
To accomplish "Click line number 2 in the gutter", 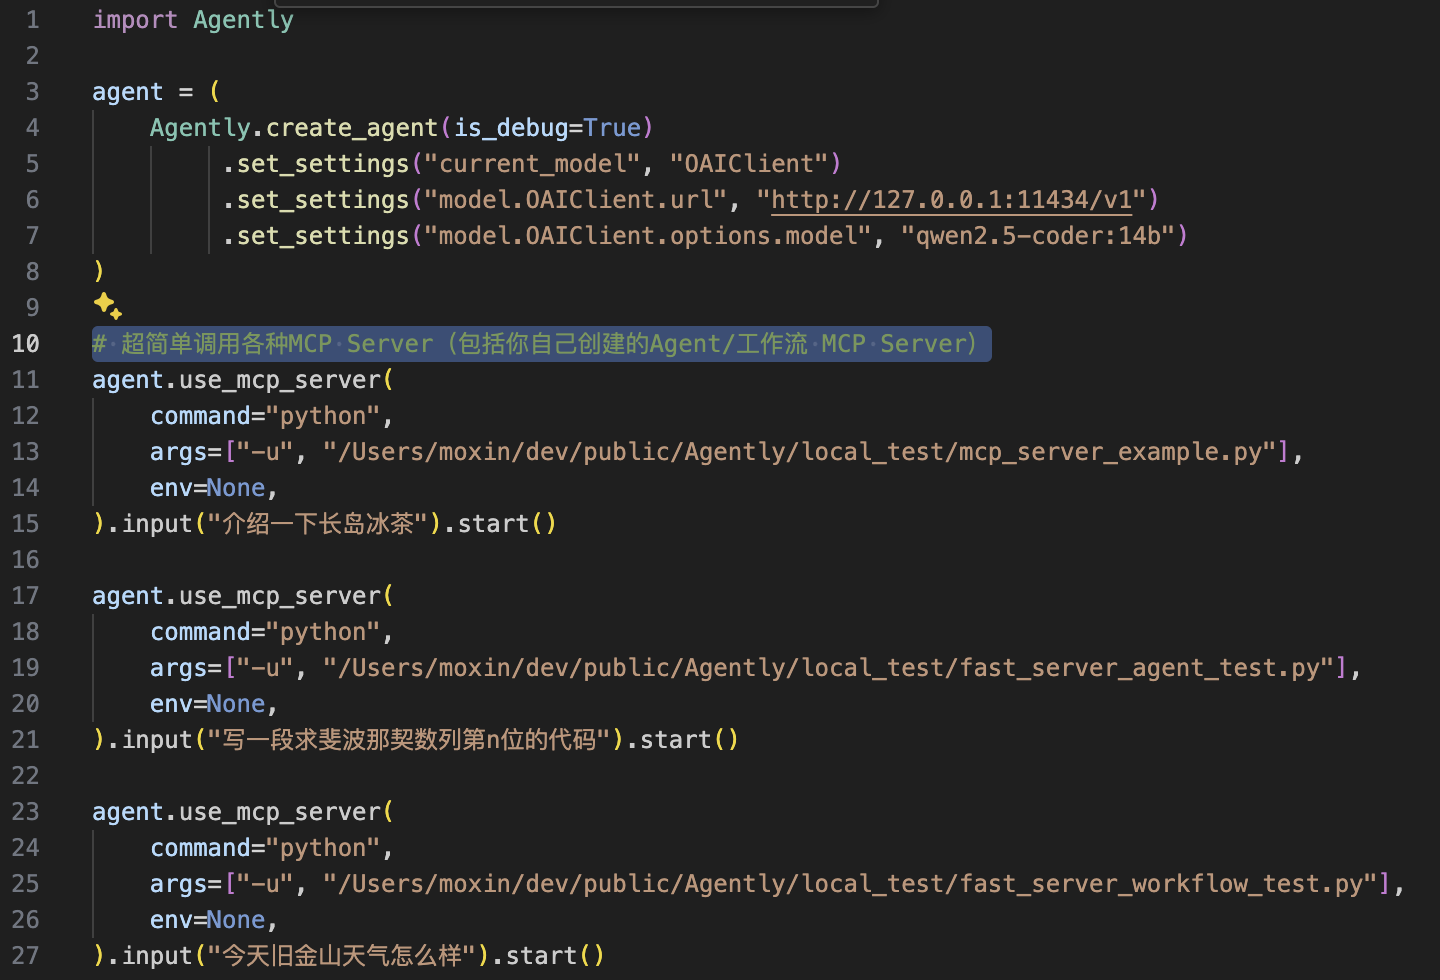I will tap(33, 56).
